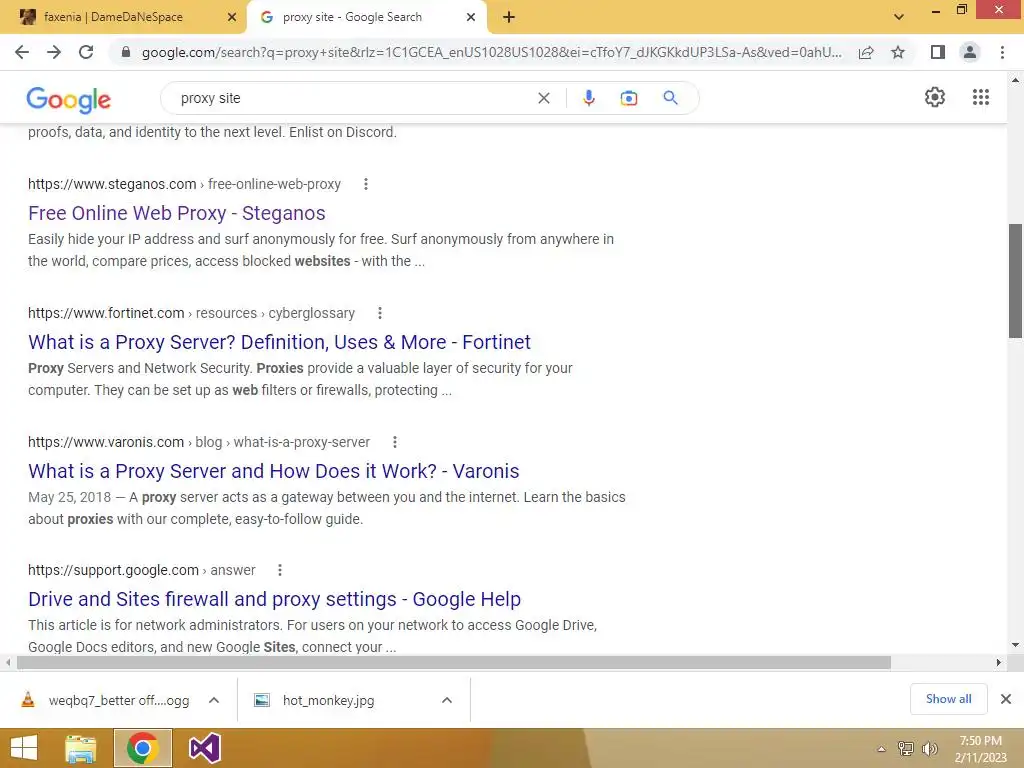
Task: Open Google quick settings gear
Action: click(x=935, y=97)
